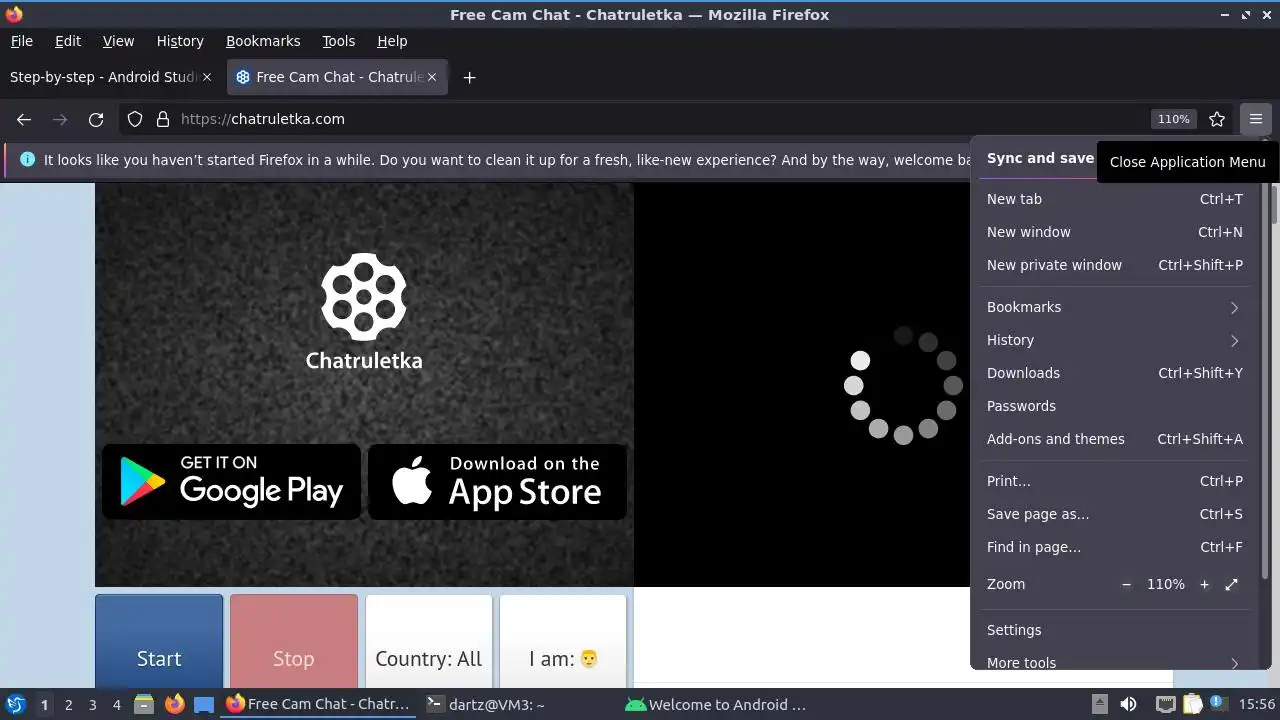Open the network tray icon
This screenshot has height=720, width=1280.
(1165, 704)
